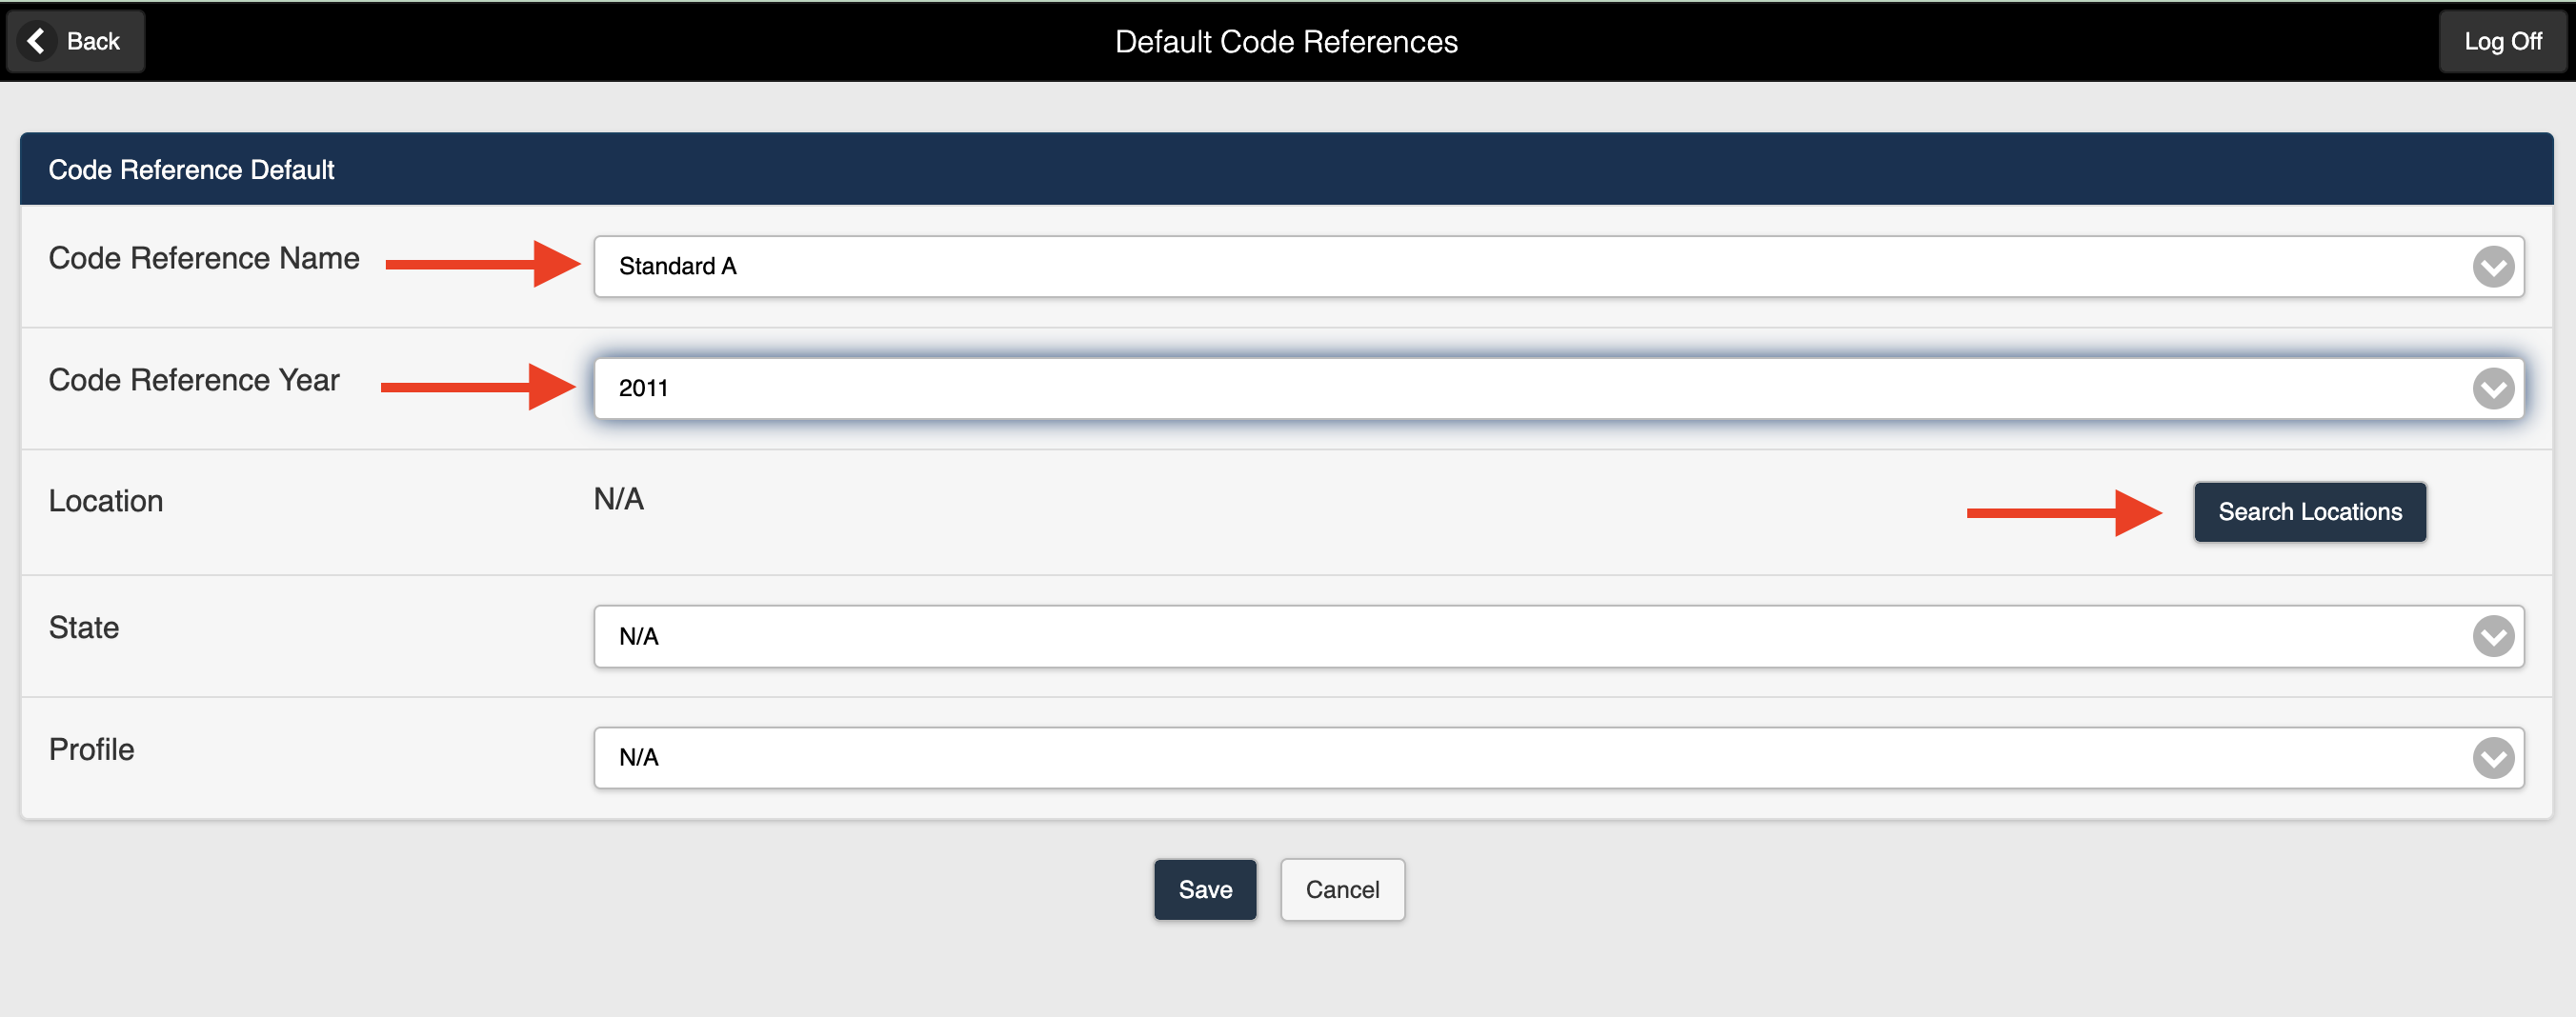Click the Code Reference Year chevron icon
2576x1017 pixels.
2493,388
